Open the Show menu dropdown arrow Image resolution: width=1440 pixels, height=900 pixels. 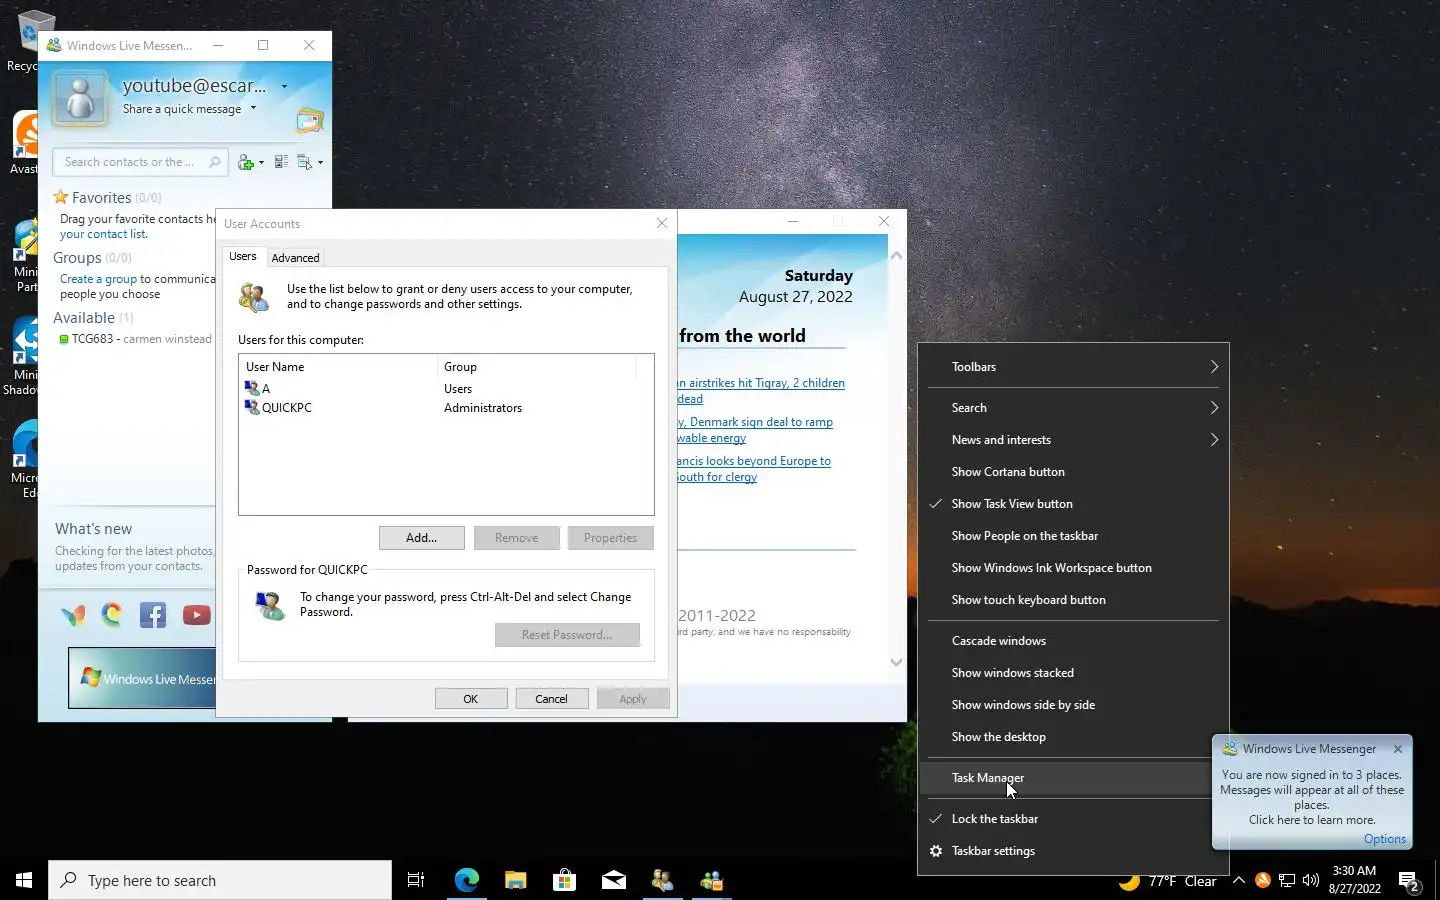click(x=320, y=162)
